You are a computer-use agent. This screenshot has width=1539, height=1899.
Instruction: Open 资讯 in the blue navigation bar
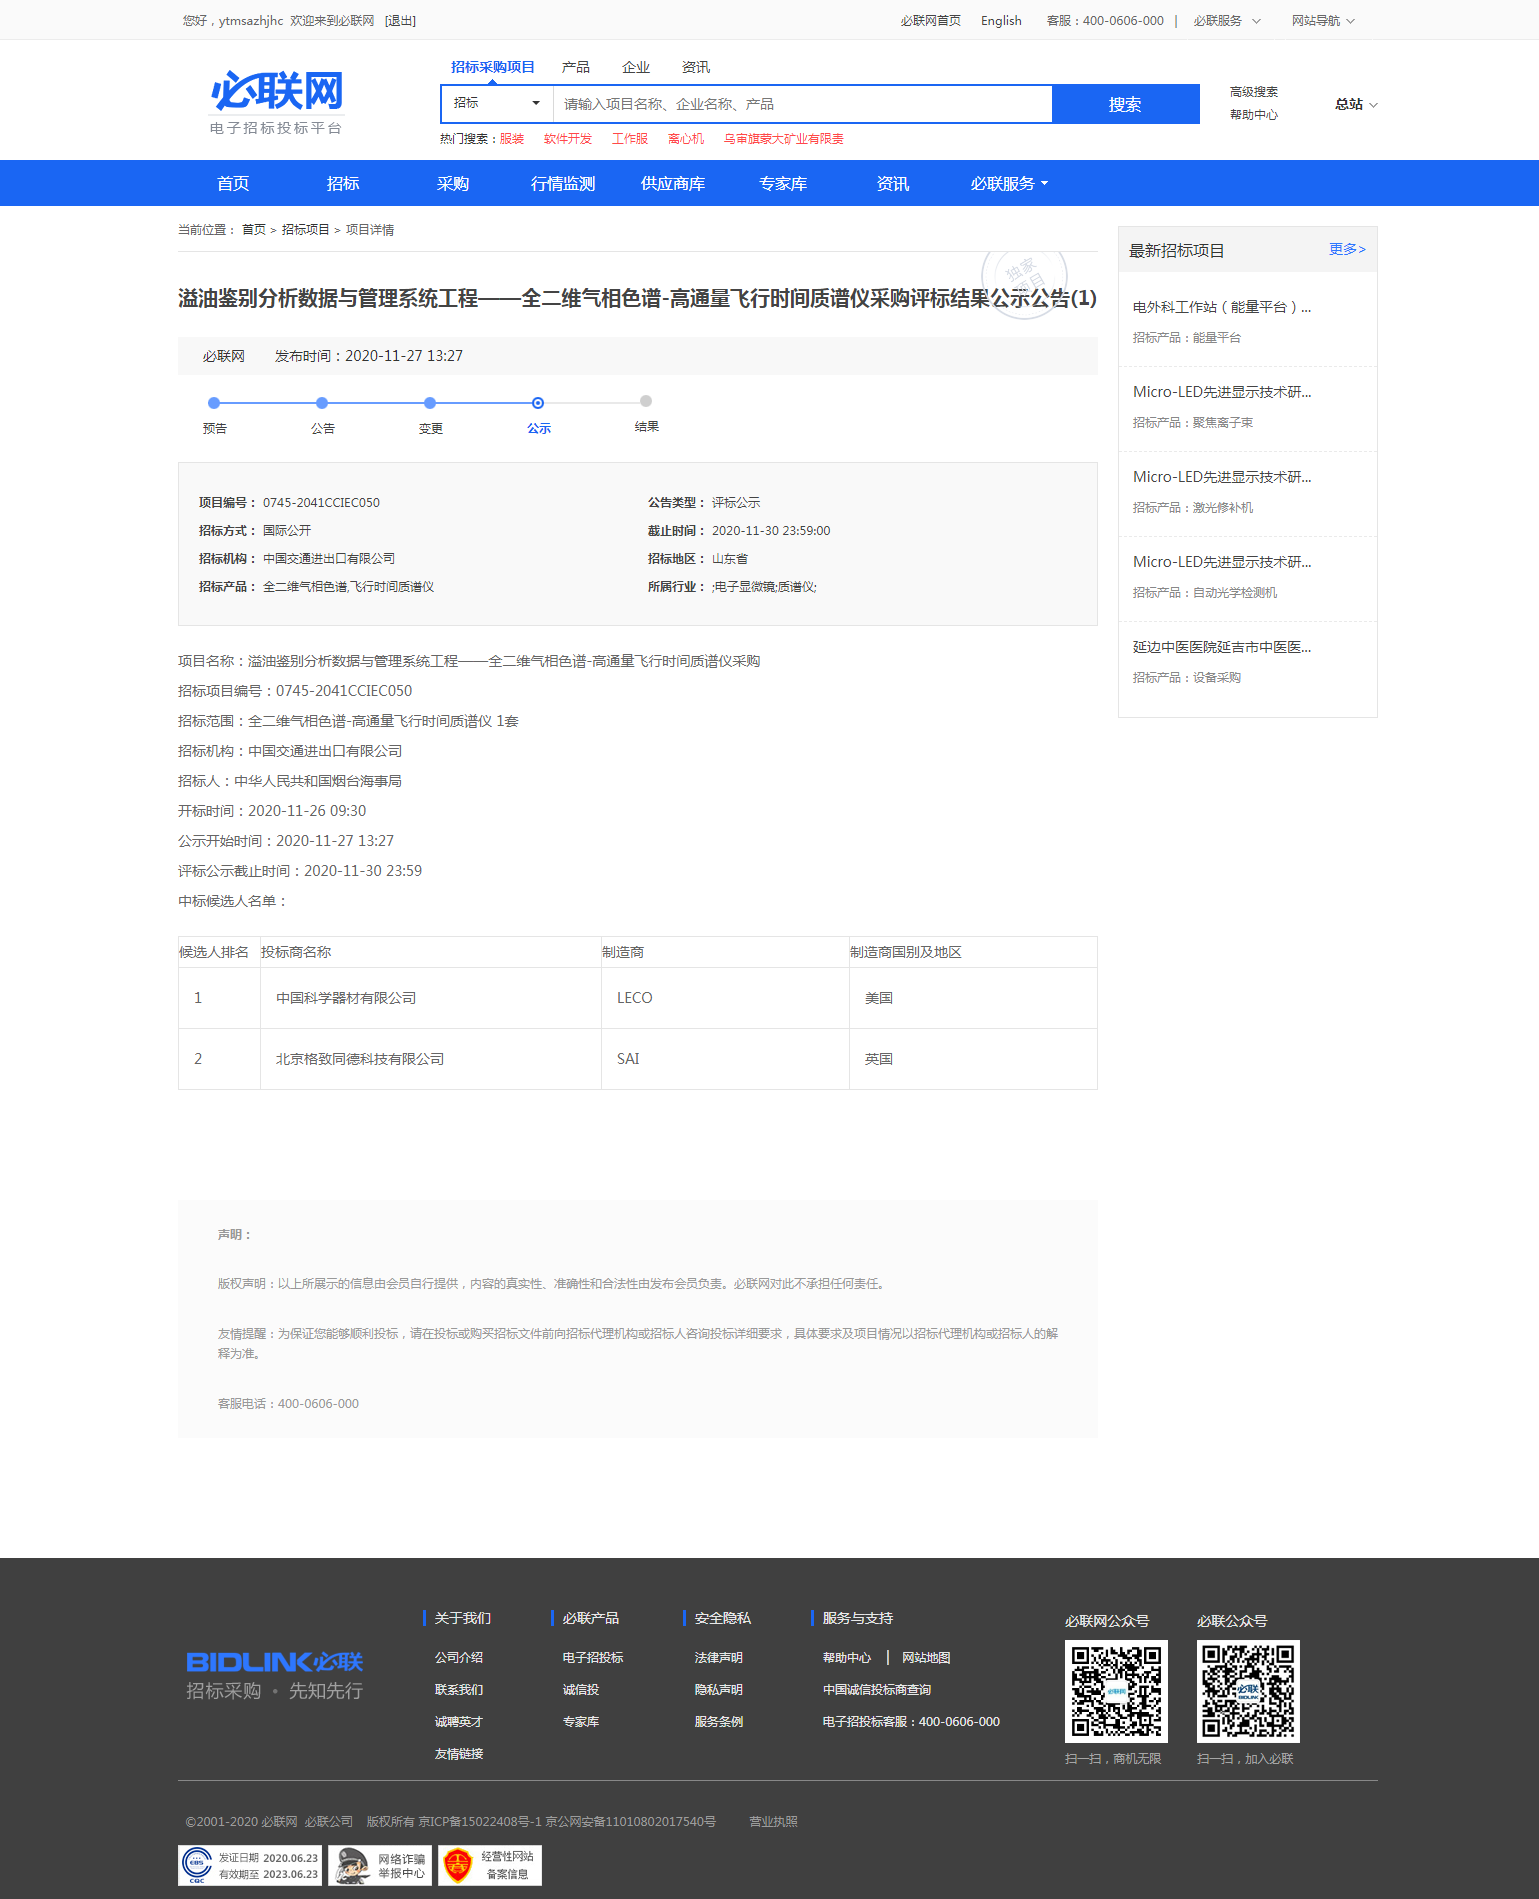tap(893, 184)
